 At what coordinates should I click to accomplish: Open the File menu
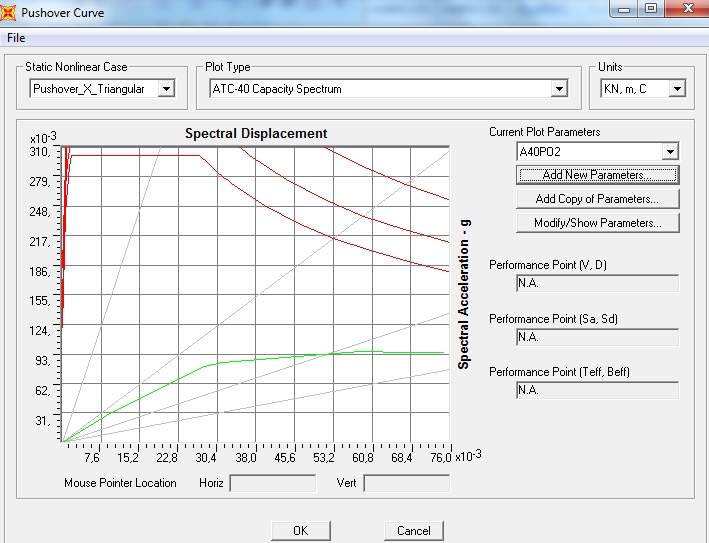(x=16, y=38)
